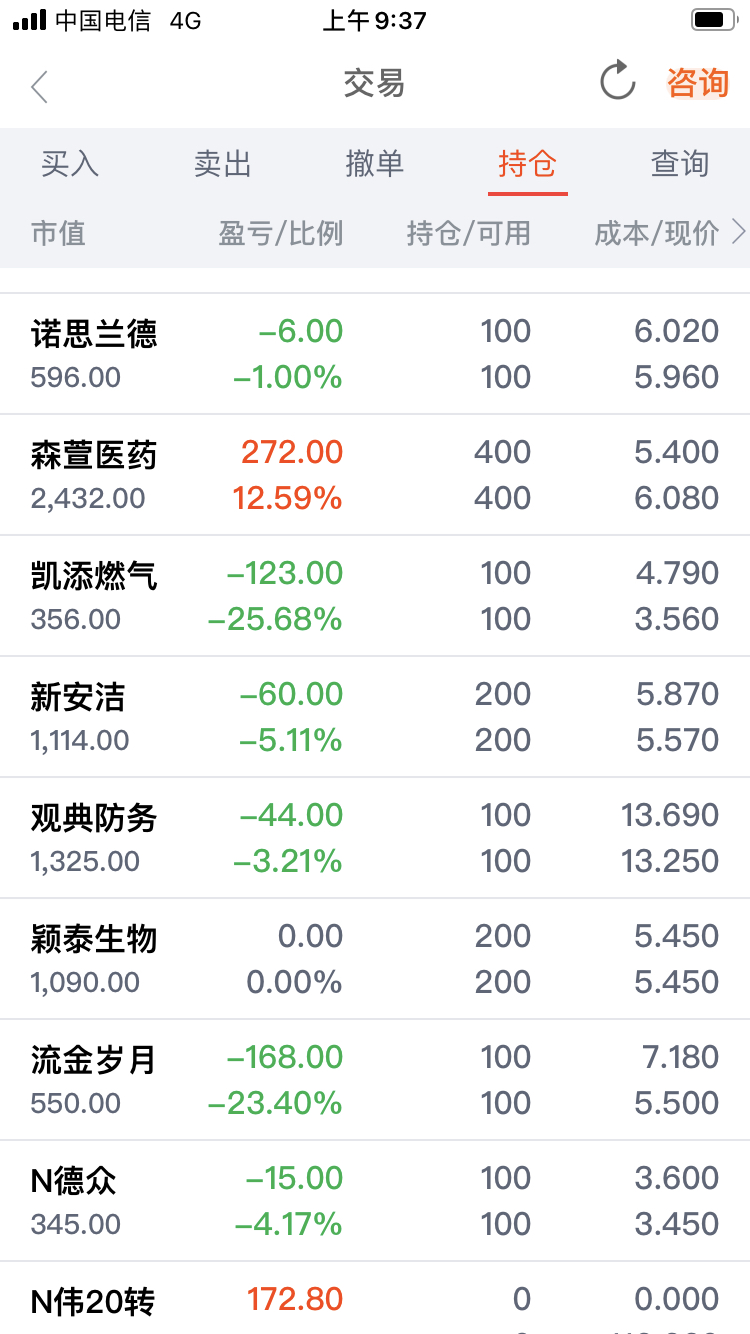The width and height of the screenshot is (750, 1334).
Task: Open the N德众 stock position
Action: point(375,1201)
